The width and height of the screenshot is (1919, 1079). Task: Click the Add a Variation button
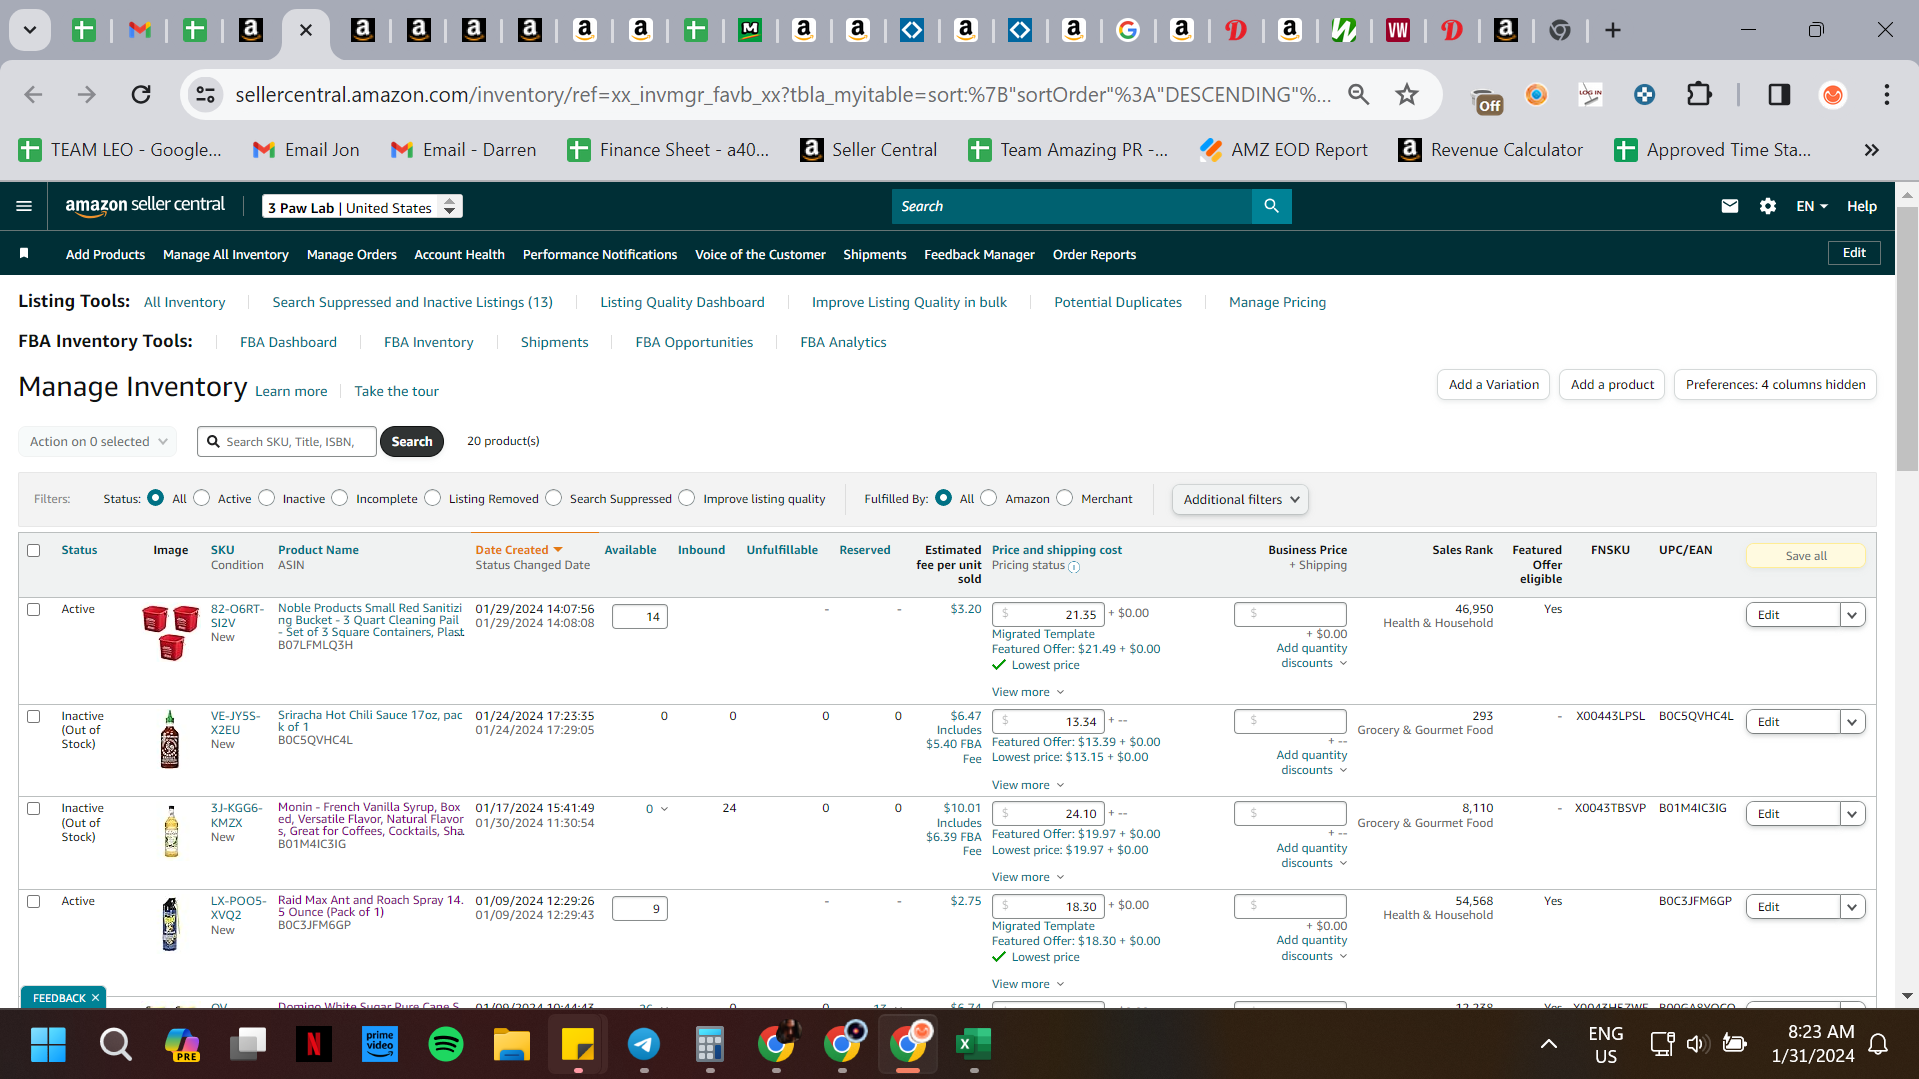(1494, 385)
